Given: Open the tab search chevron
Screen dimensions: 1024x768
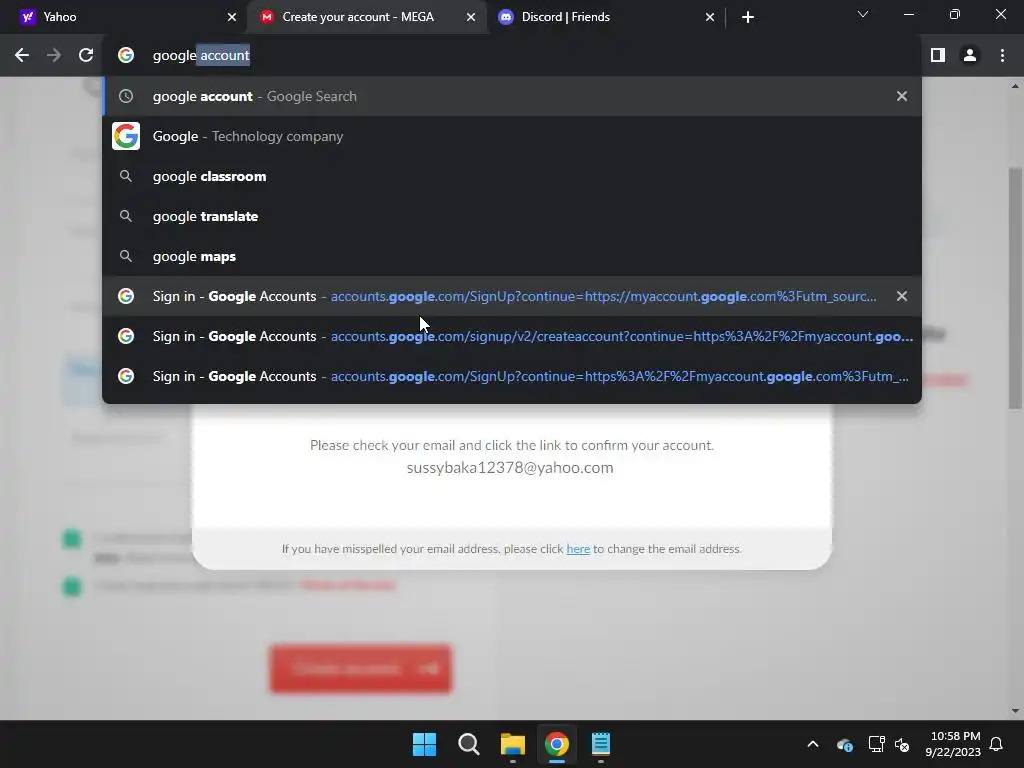Looking at the screenshot, I should click(863, 14).
